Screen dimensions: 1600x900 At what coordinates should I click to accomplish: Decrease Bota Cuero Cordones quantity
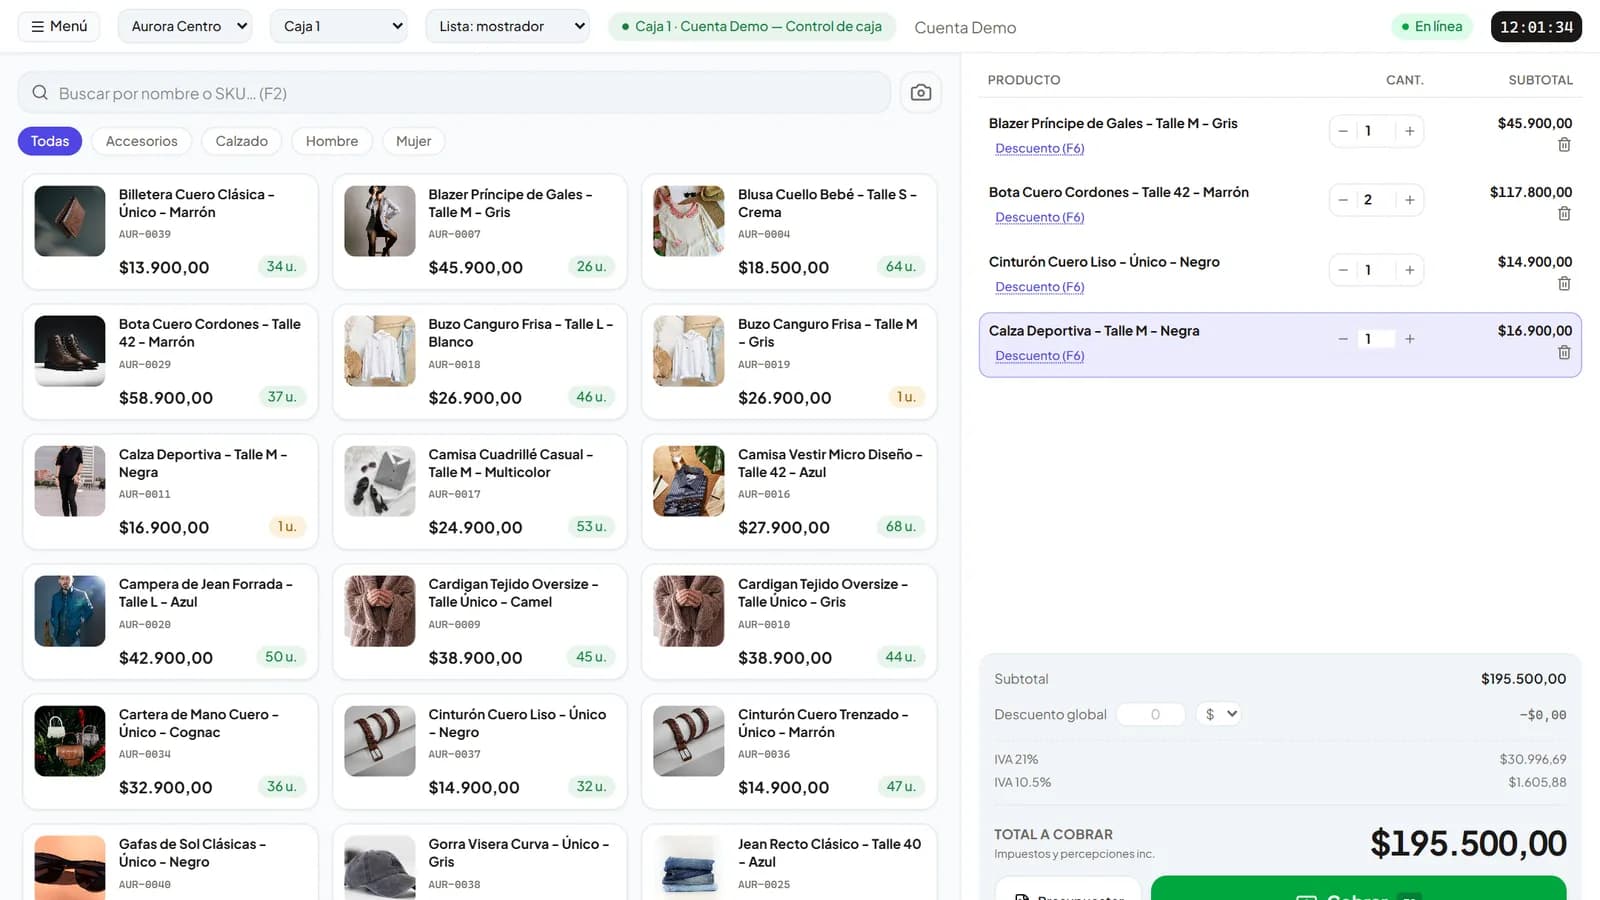click(x=1343, y=200)
